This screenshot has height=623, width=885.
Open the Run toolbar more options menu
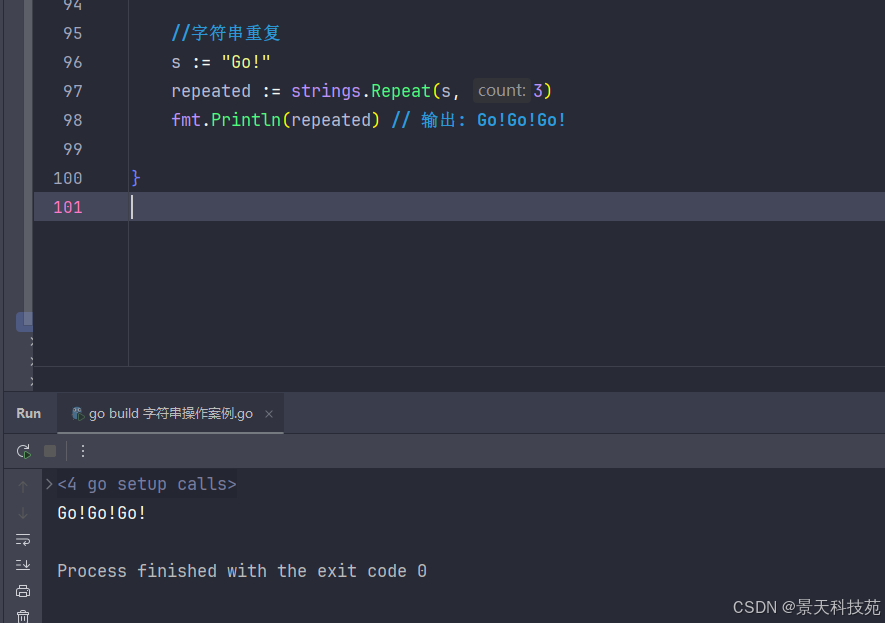[x=83, y=451]
